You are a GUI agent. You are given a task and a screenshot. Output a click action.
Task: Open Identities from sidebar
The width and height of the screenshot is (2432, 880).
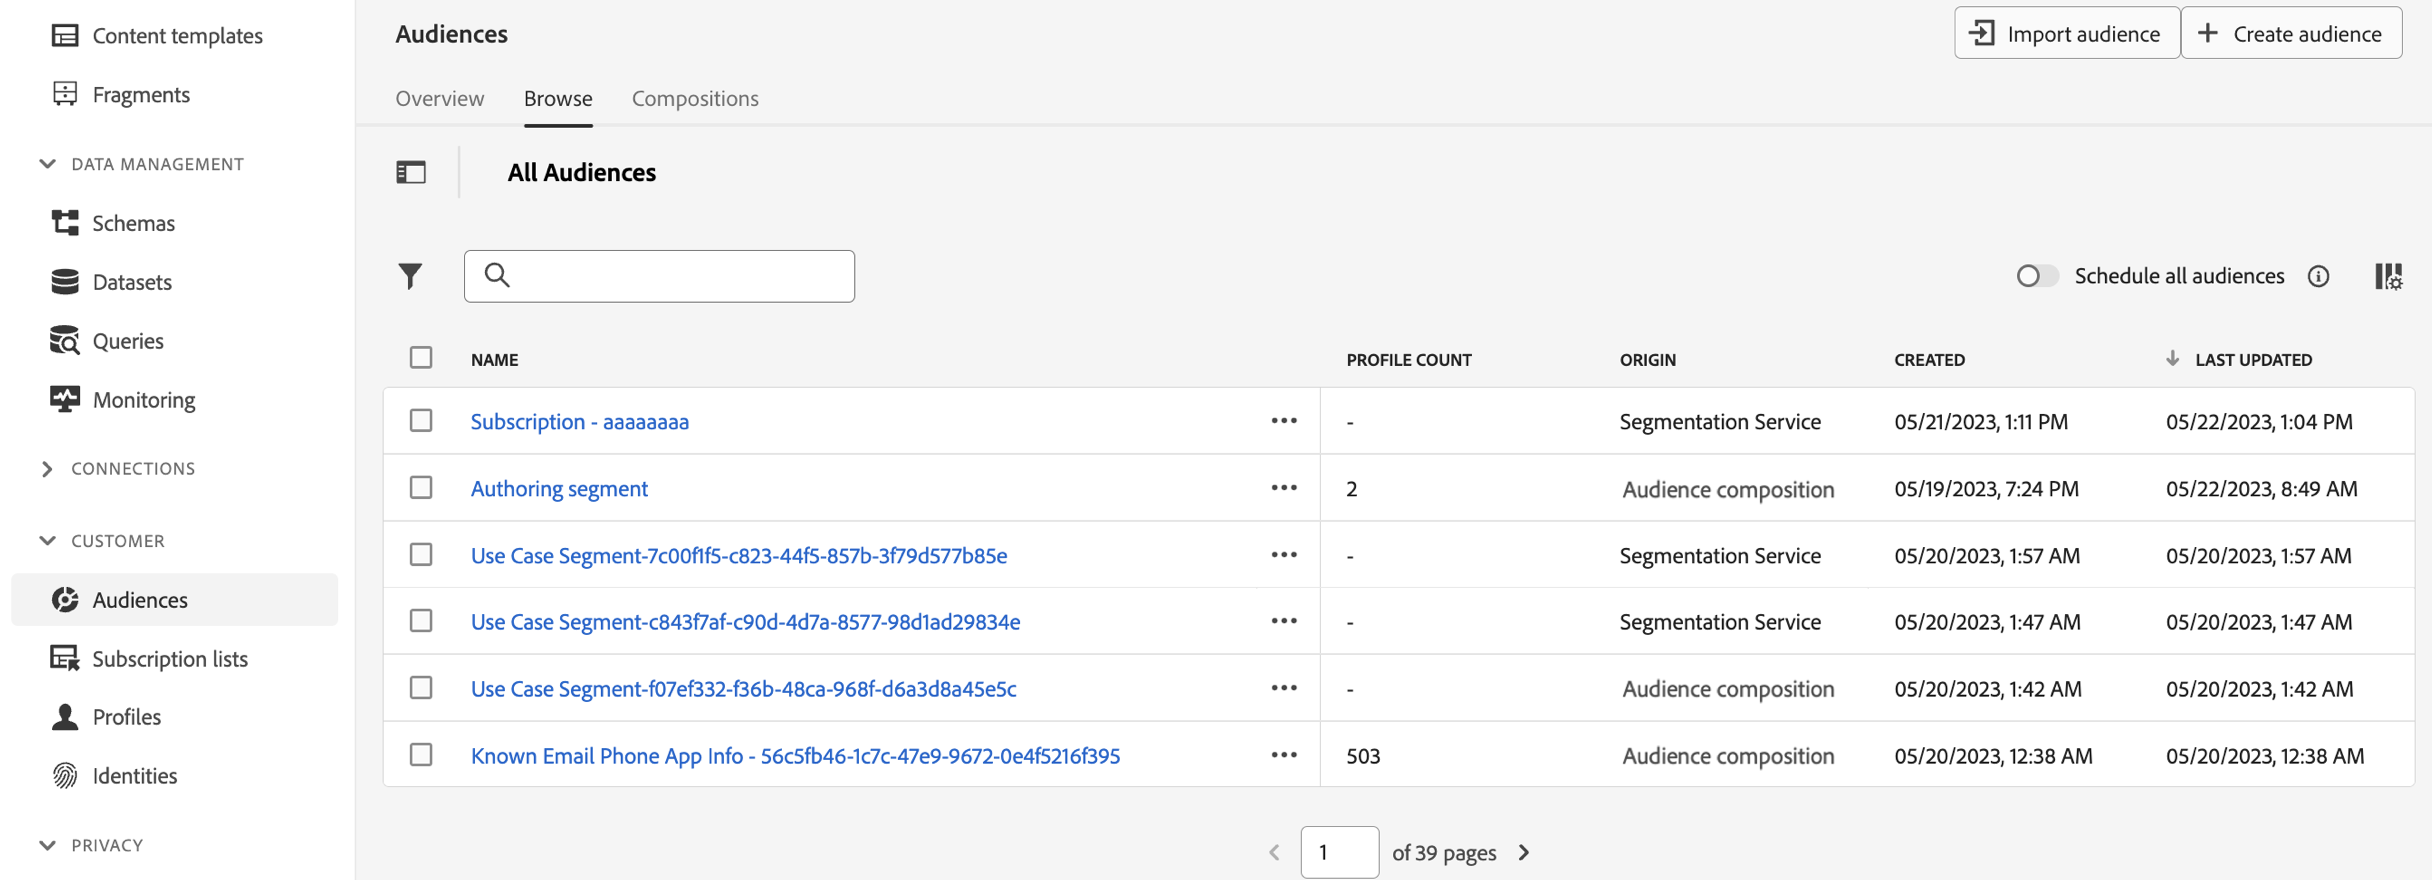pos(134,776)
